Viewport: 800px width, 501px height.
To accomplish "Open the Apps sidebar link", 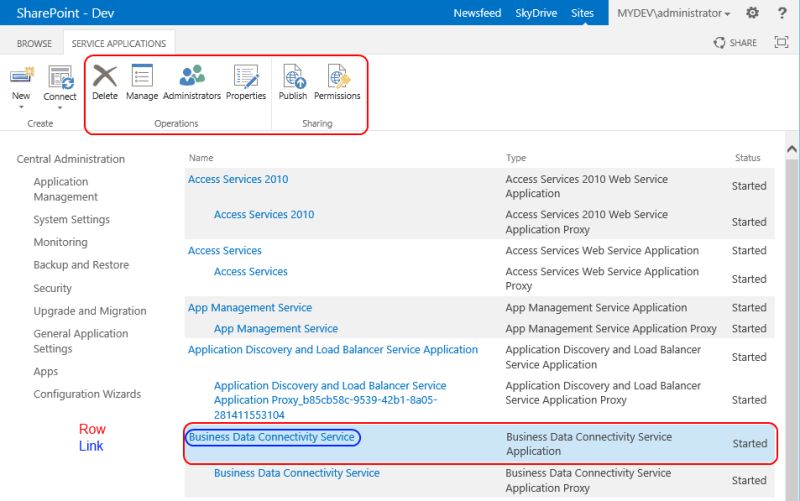I will [45, 371].
